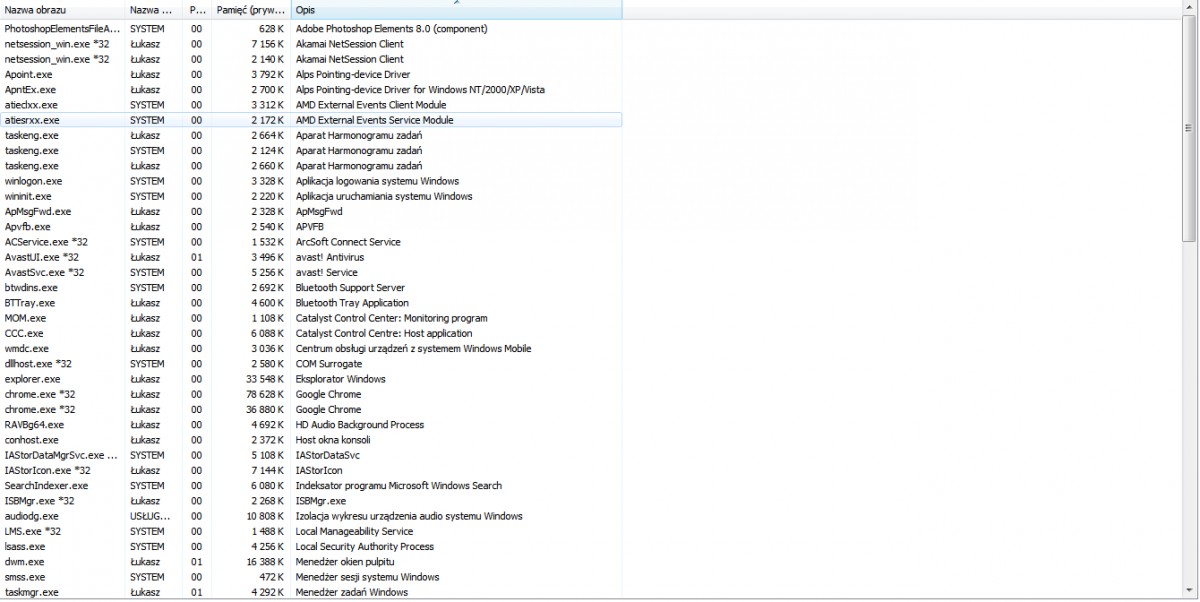Click 'Indeksator programu Microsoft Windows Search' description
Image resolution: width=1200 pixels, height=602 pixels.
(x=399, y=486)
